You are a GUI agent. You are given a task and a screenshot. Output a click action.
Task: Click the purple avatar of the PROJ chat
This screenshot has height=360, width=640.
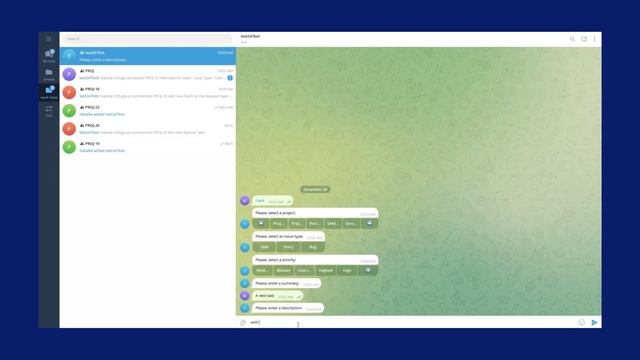pos(69,74)
